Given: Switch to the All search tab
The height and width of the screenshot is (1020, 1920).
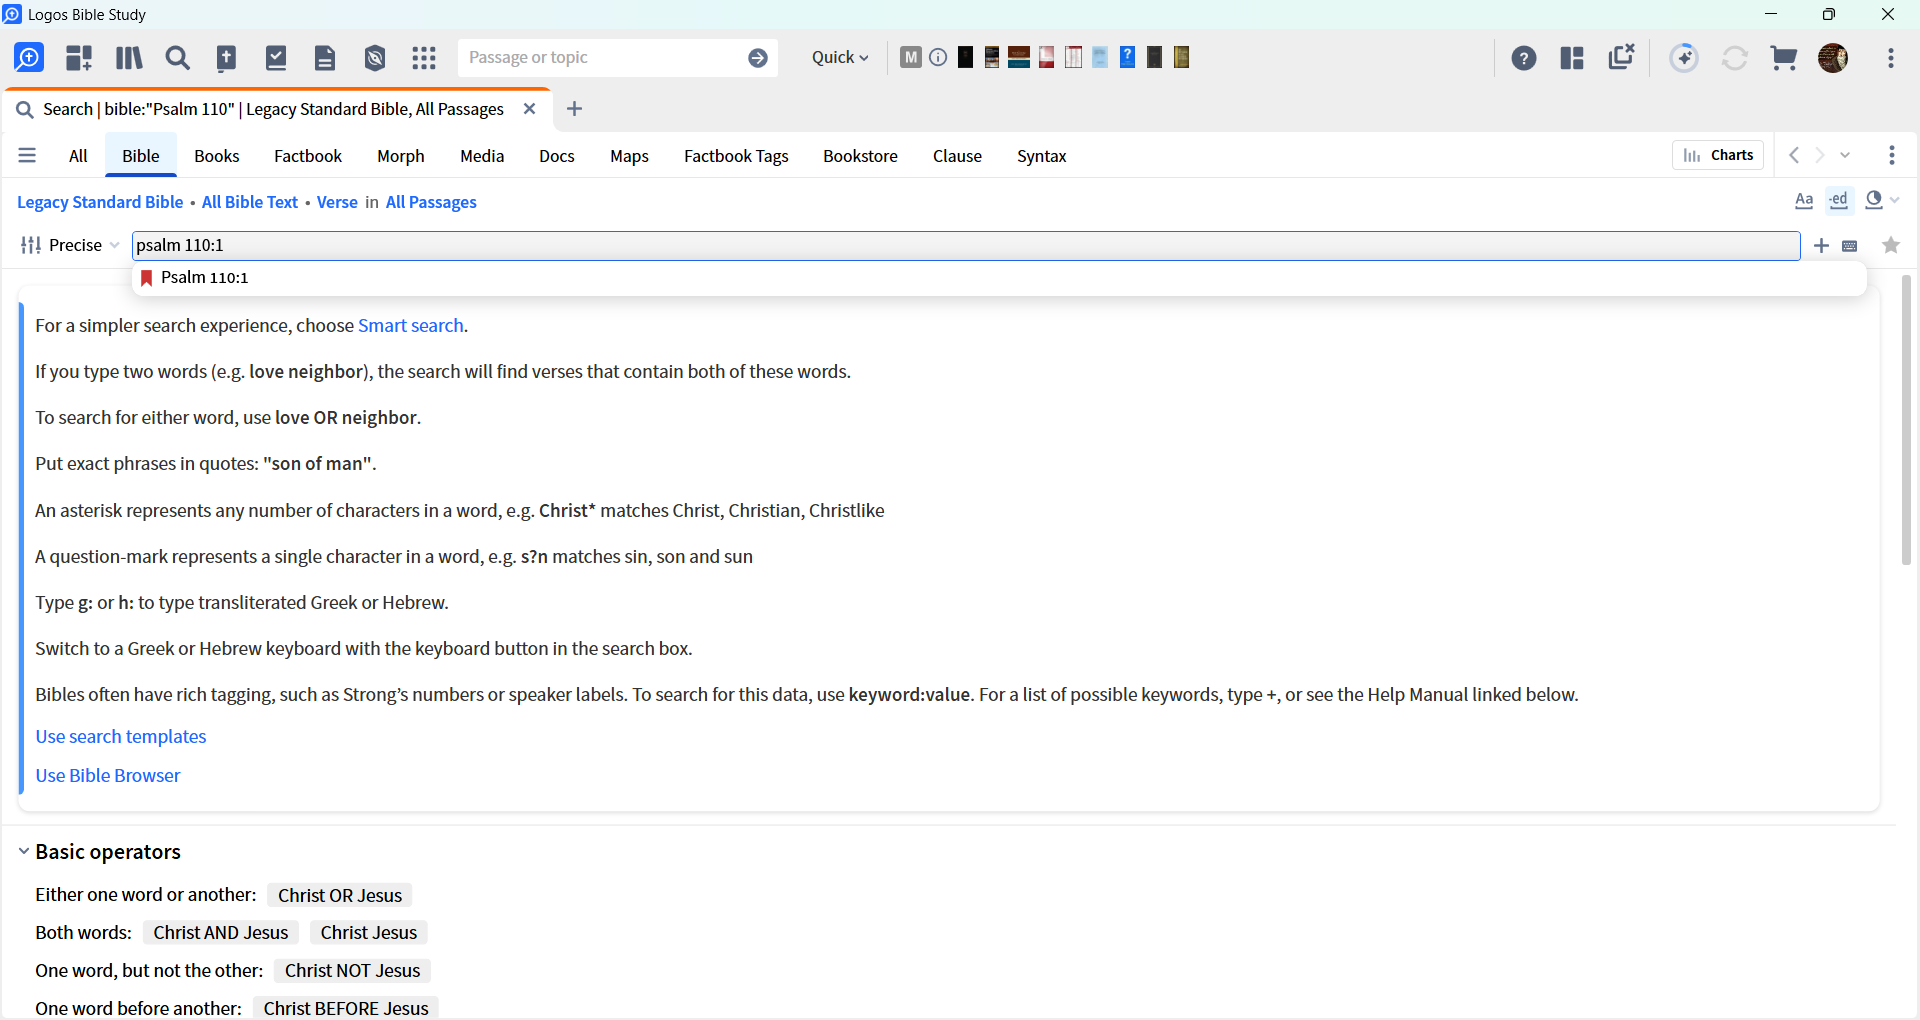Looking at the screenshot, I should click(x=78, y=156).
